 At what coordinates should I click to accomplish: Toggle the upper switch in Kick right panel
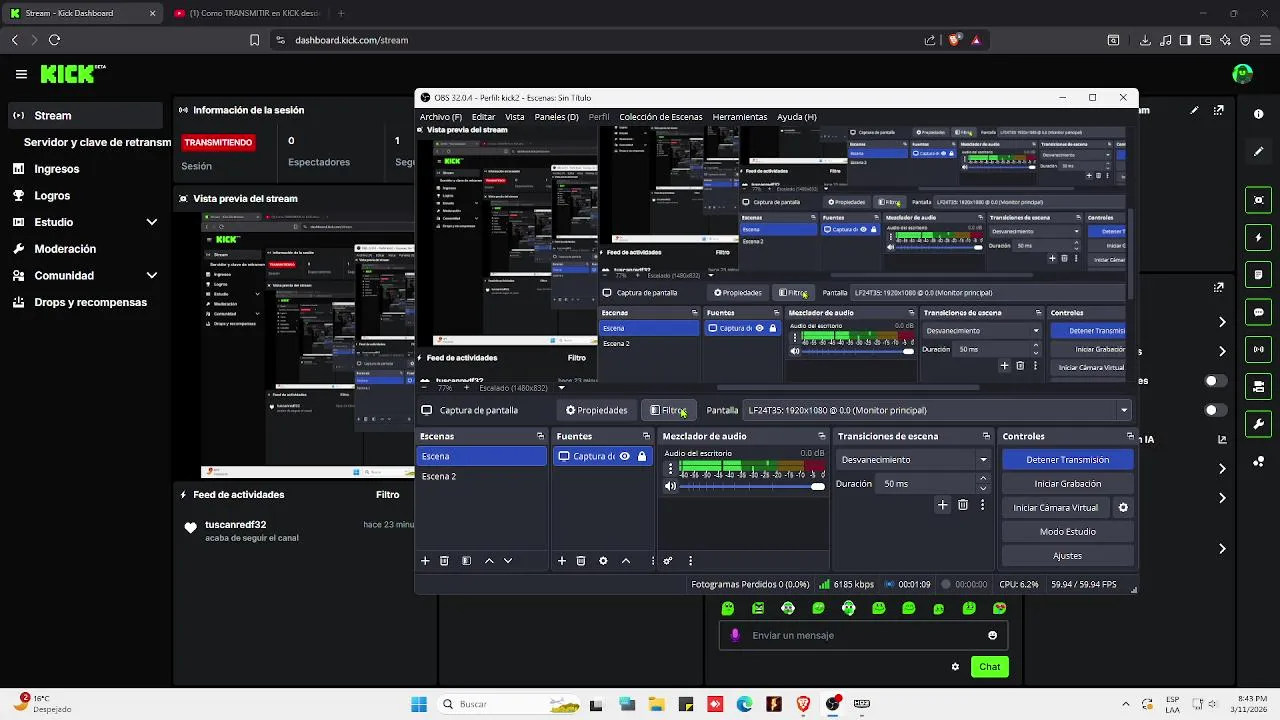1215,381
